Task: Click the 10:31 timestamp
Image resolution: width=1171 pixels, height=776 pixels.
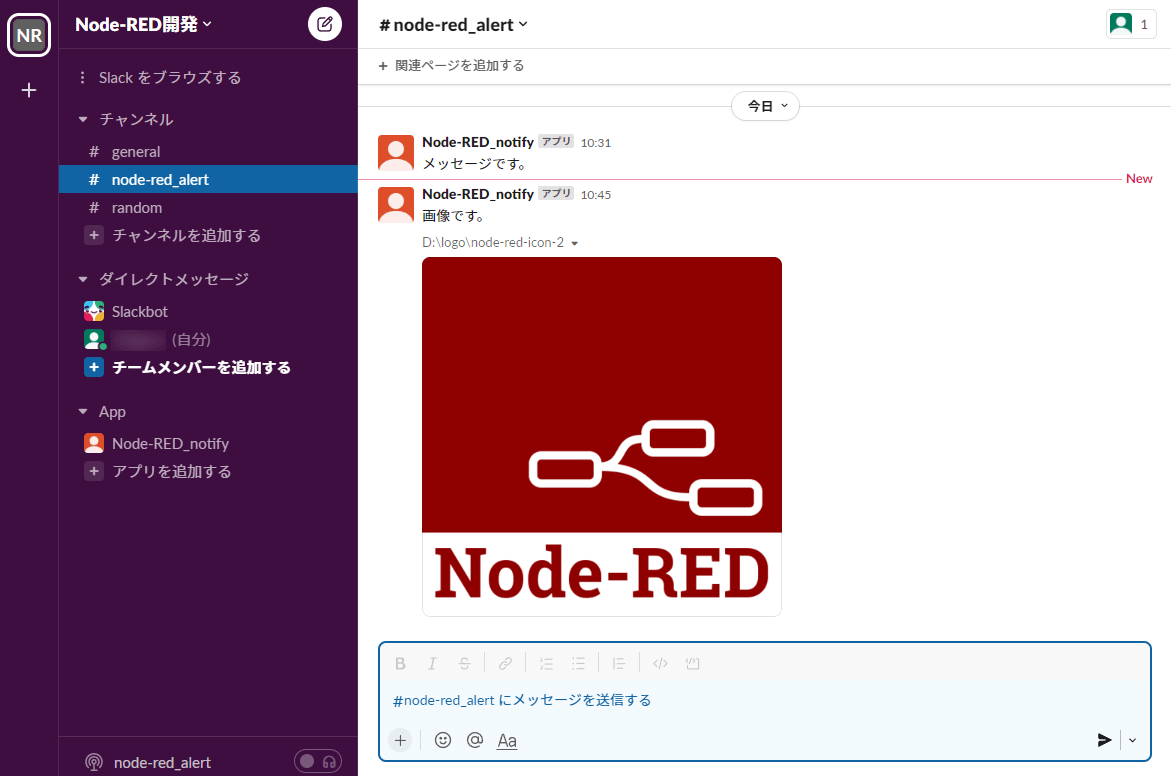Action: point(596,143)
